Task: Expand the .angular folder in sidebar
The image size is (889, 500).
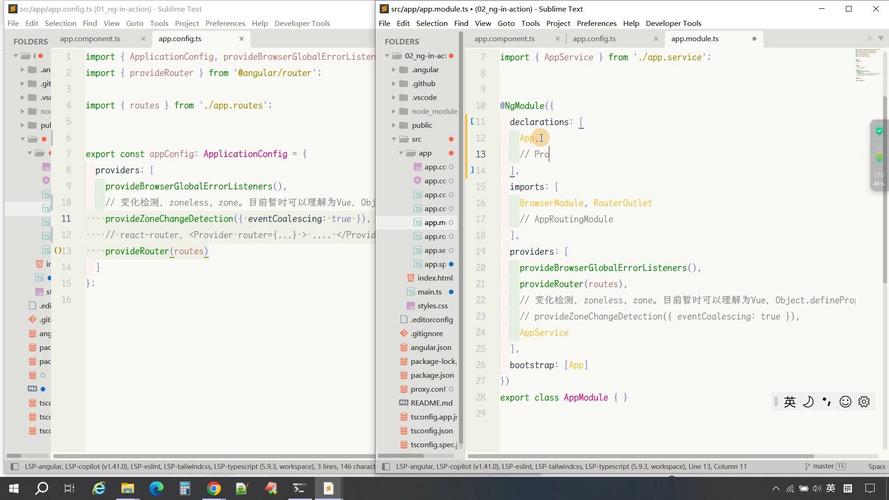Action: 424,70
